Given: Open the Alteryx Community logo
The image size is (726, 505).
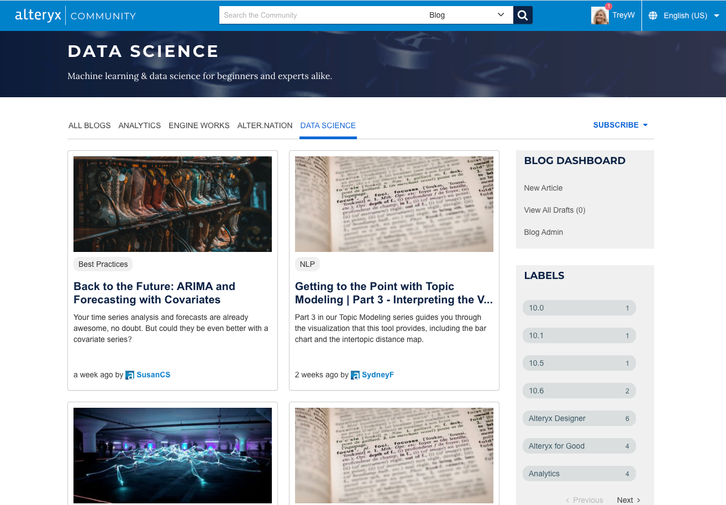Looking at the screenshot, I should point(75,15).
